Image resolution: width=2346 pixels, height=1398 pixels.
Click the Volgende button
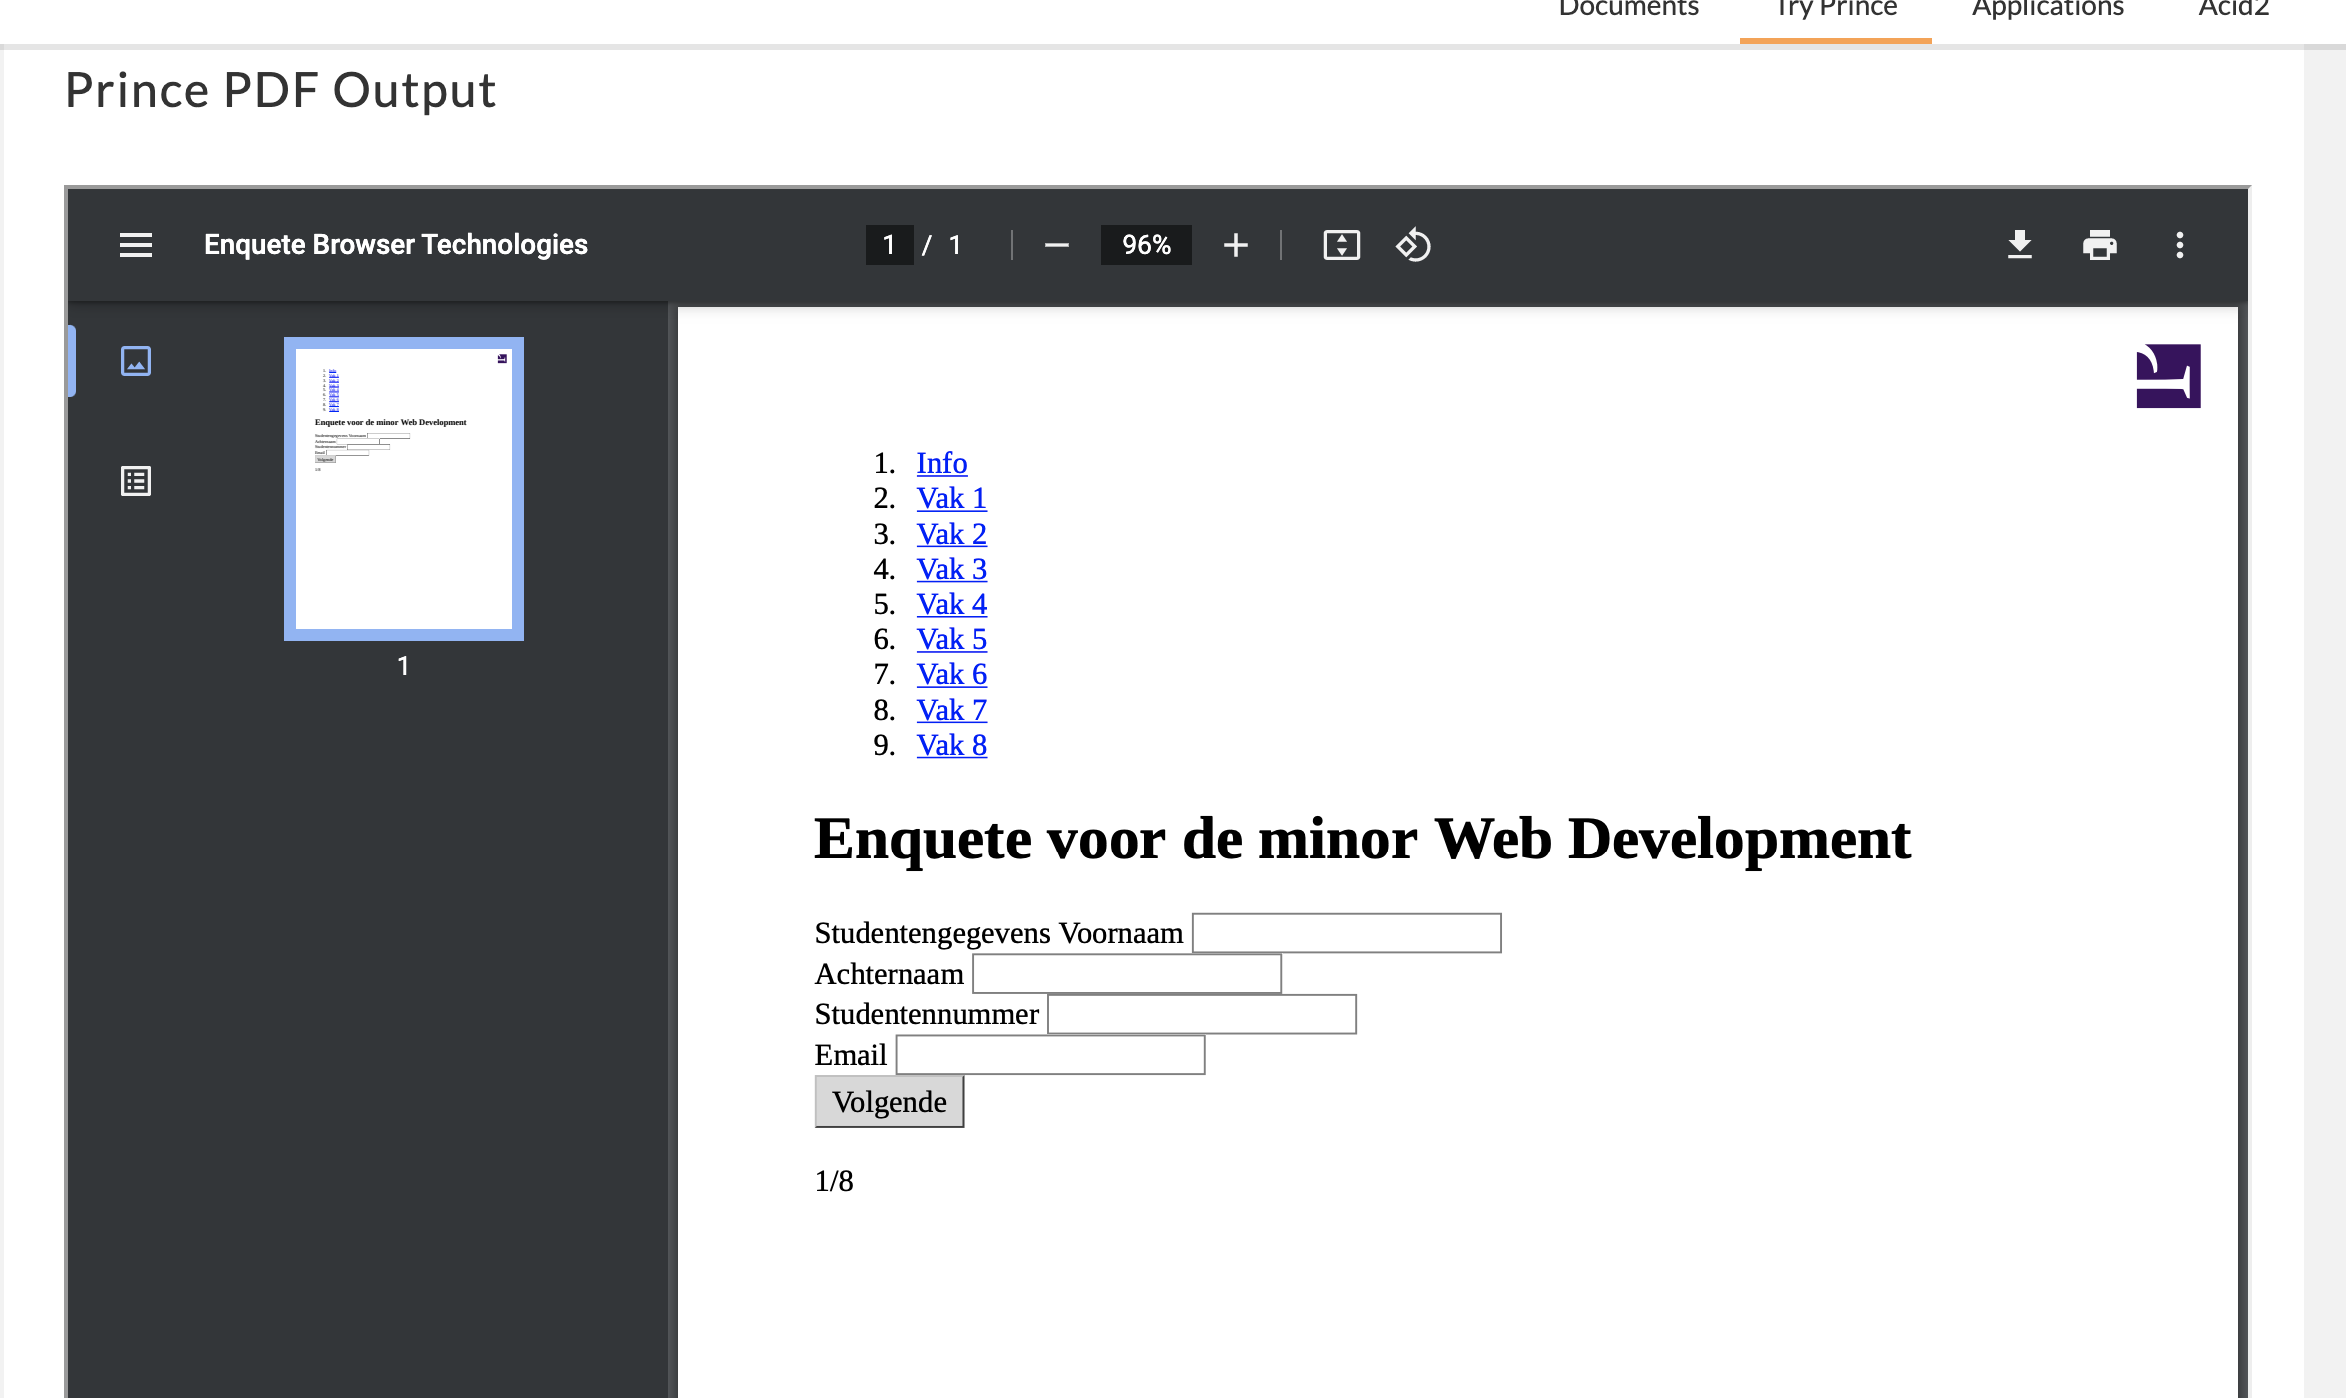[888, 1101]
